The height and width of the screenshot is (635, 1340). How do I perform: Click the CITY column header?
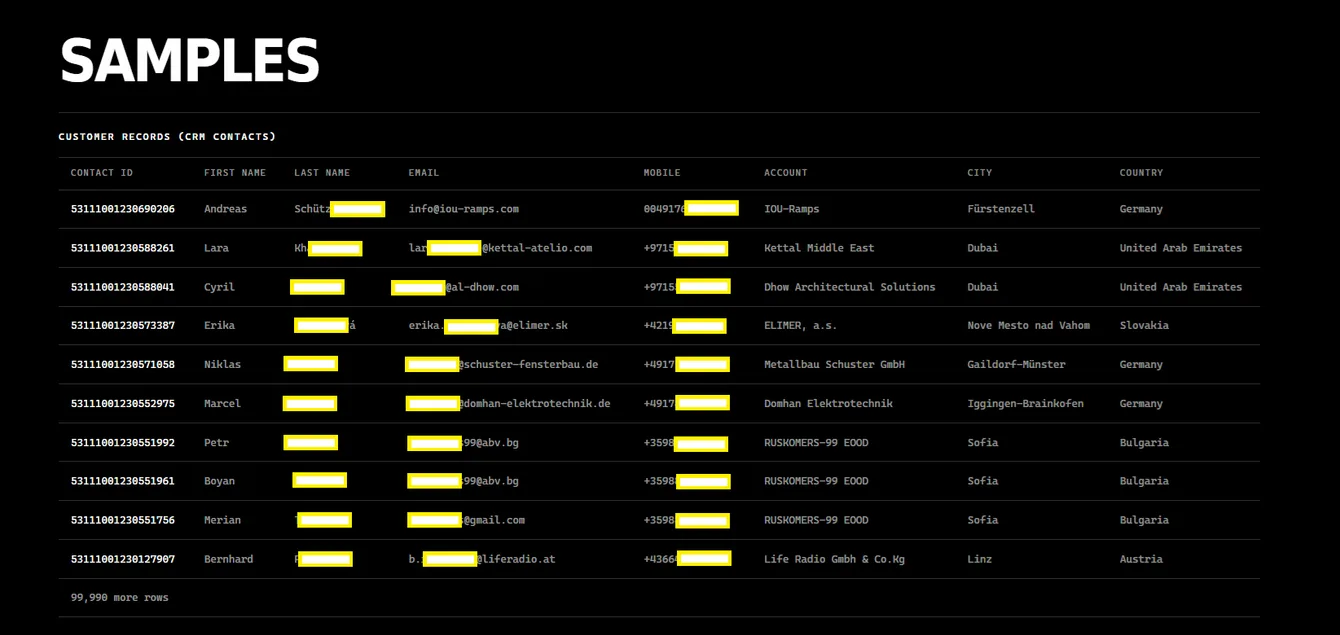point(980,173)
